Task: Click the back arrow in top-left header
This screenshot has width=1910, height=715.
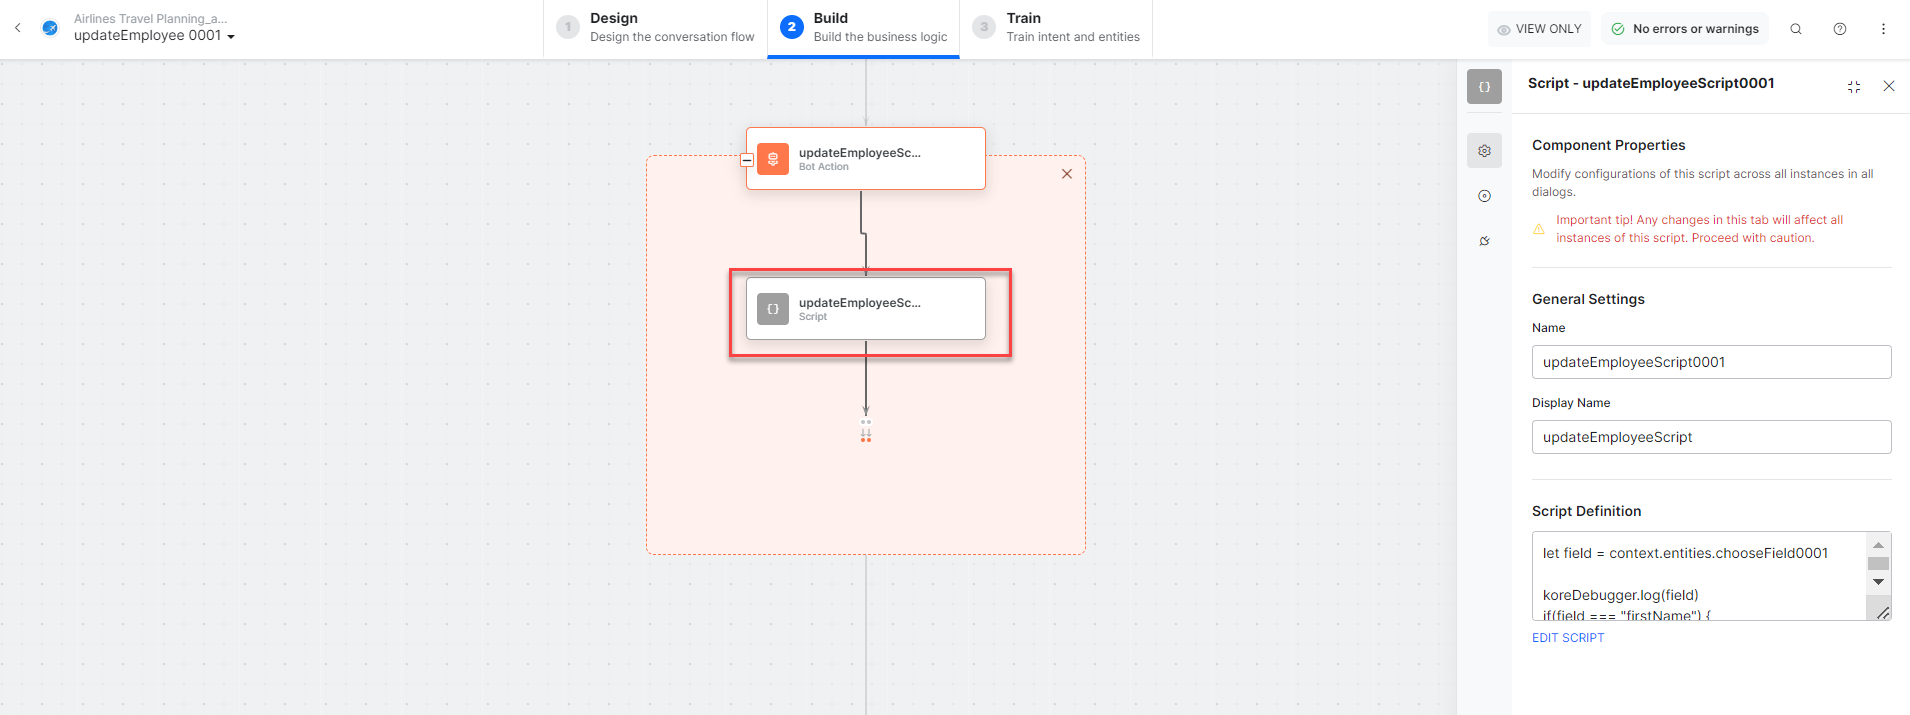Action: coord(17,28)
